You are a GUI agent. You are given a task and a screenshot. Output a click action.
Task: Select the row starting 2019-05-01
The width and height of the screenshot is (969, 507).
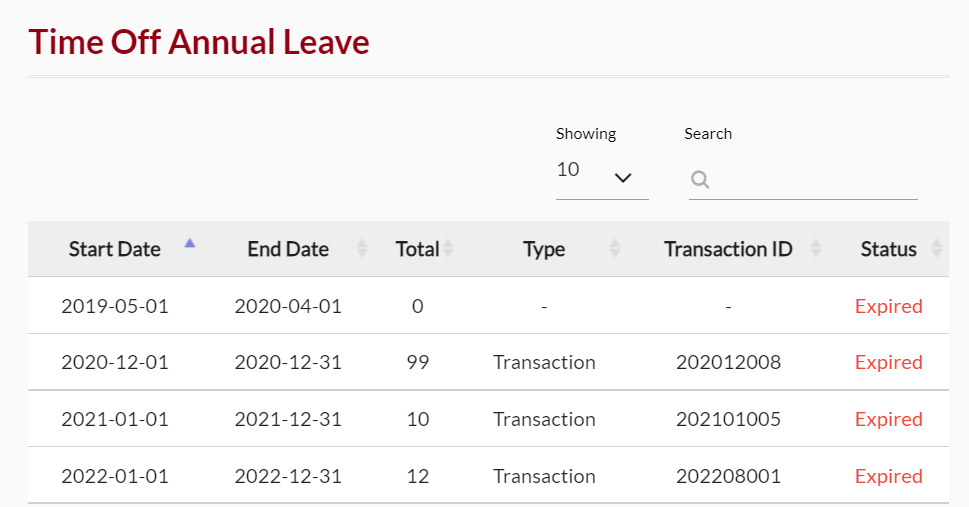pos(488,305)
